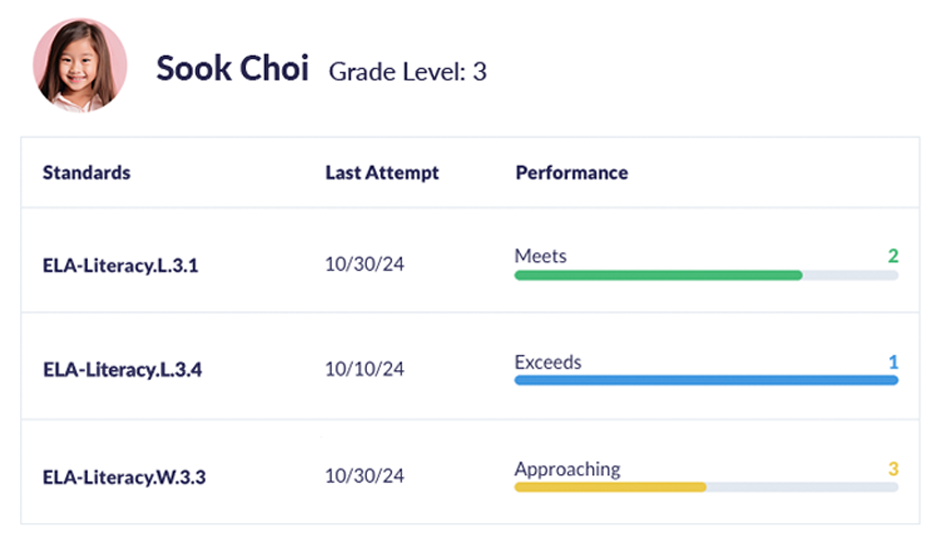Screen dimensions: 940x546
Task: Click the 10/30/24 date for ELA-Literacy.L.3.1
Action: coord(364,264)
